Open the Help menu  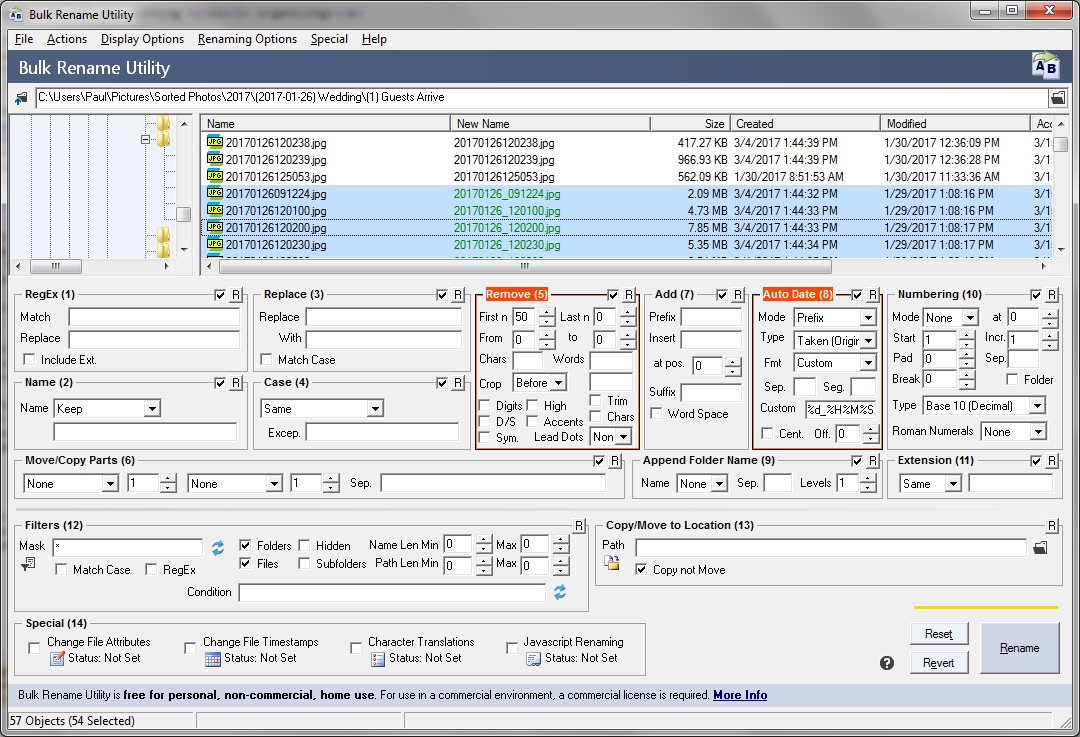[374, 39]
